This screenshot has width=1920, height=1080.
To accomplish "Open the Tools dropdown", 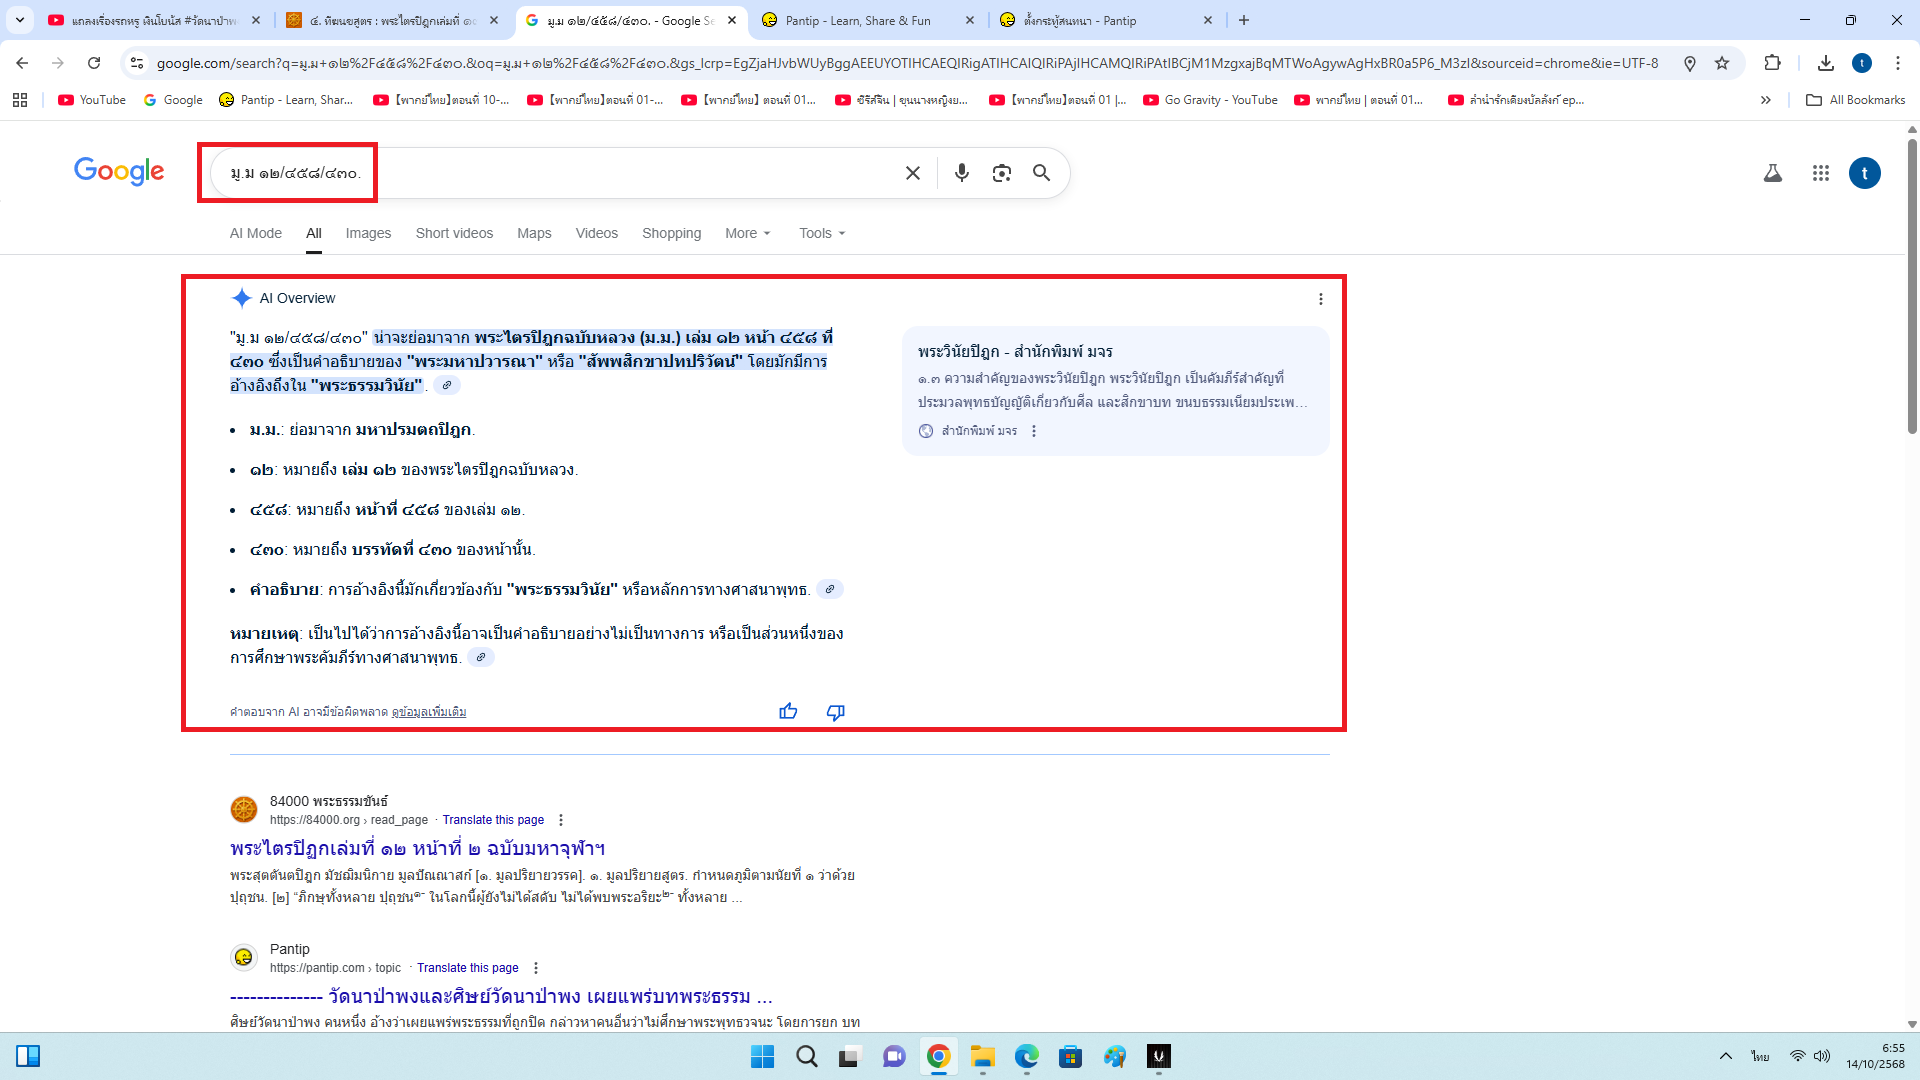I will (x=821, y=233).
